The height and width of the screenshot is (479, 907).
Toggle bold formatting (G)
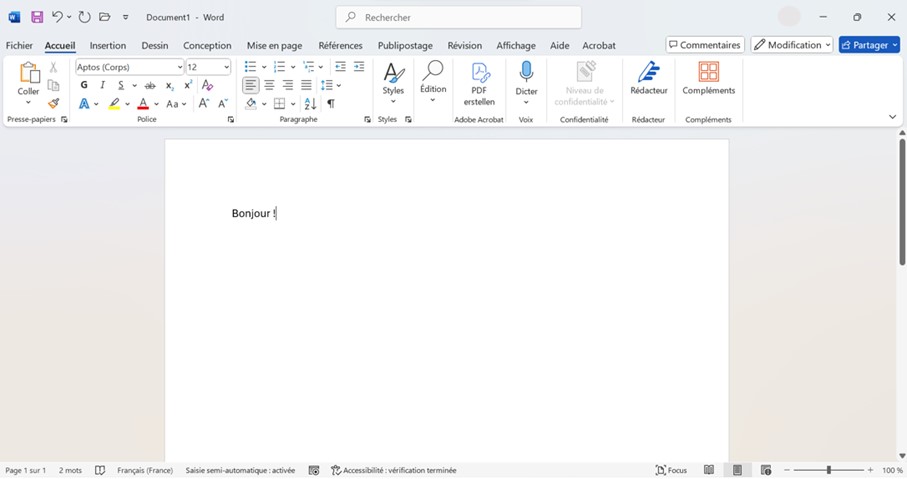tap(84, 85)
